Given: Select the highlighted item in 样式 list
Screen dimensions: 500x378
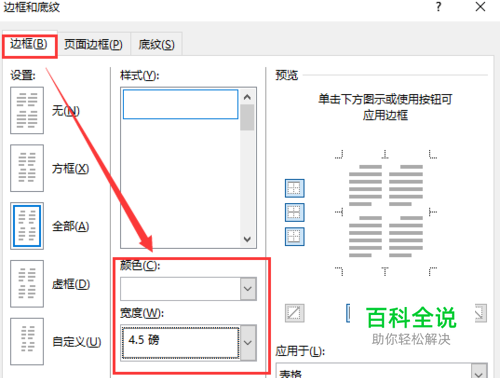Looking at the screenshot, I should tap(181, 104).
